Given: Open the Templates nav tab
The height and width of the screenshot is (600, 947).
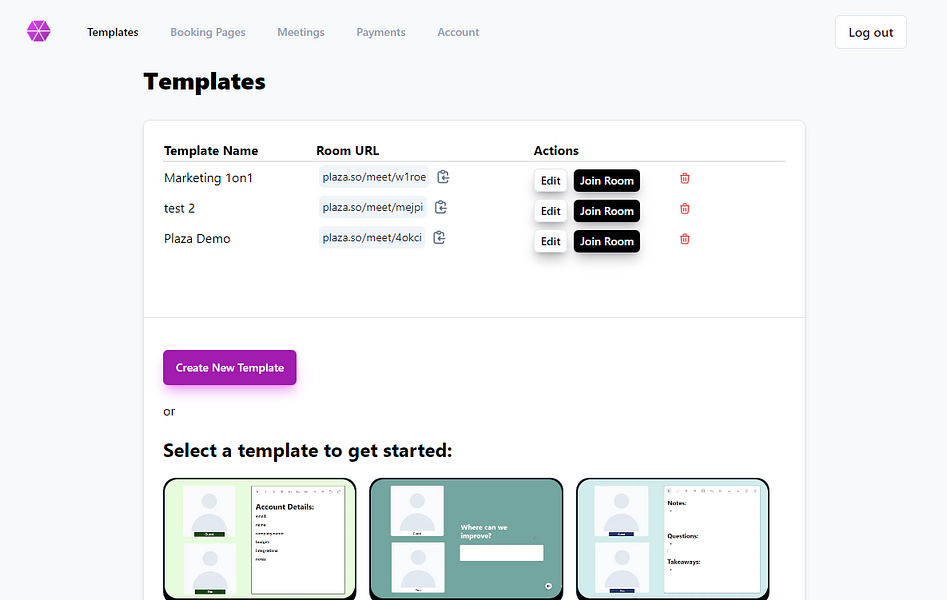Looking at the screenshot, I should coord(112,32).
